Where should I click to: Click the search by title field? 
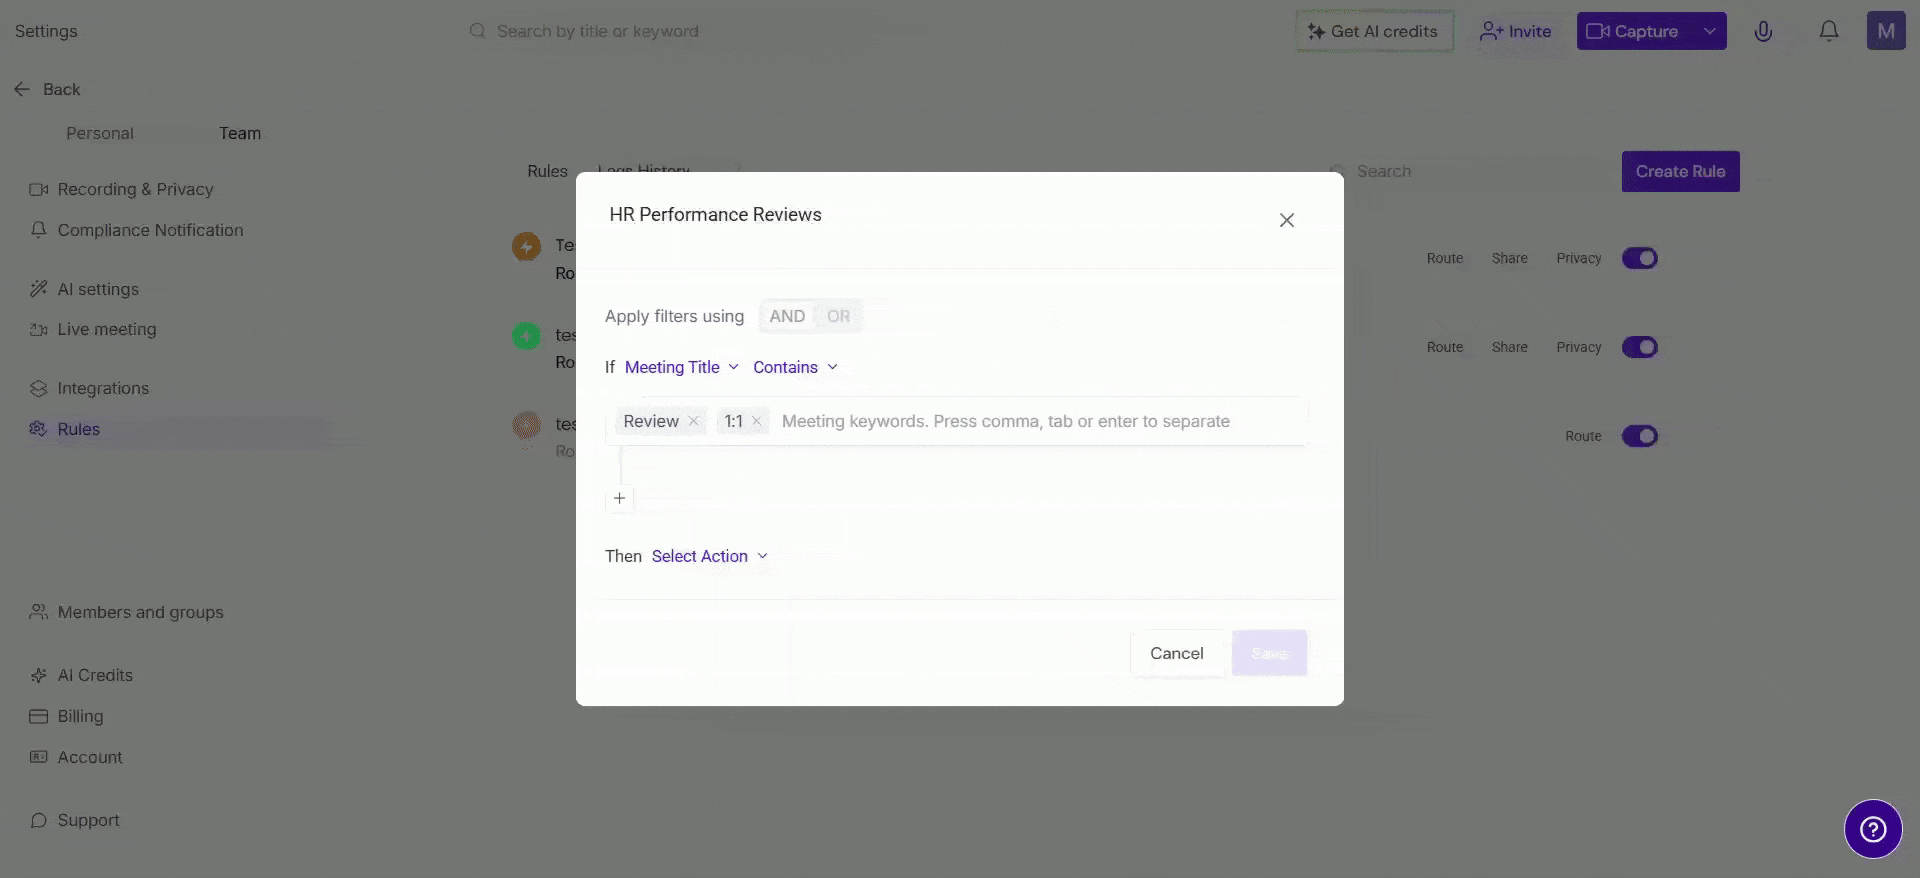597,31
